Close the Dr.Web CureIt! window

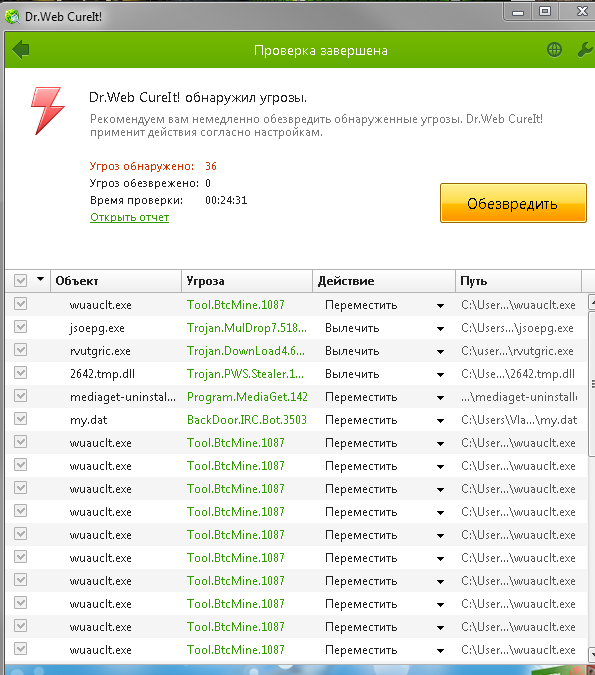click(582, 12)
